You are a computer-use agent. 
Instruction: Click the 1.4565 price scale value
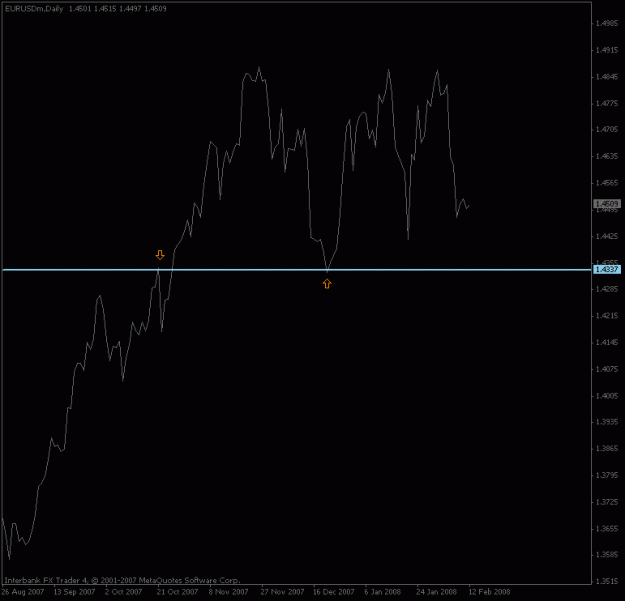(x=607, y=183)
